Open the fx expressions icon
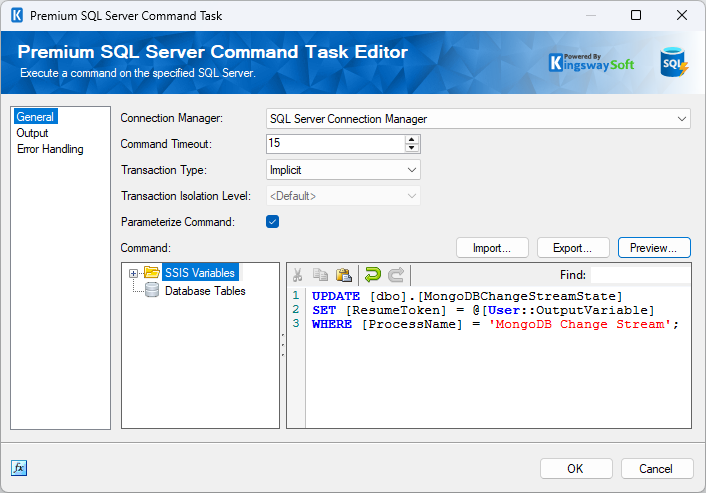The height and width of the screenshot is (493, 706). click(x=19, y=468)
